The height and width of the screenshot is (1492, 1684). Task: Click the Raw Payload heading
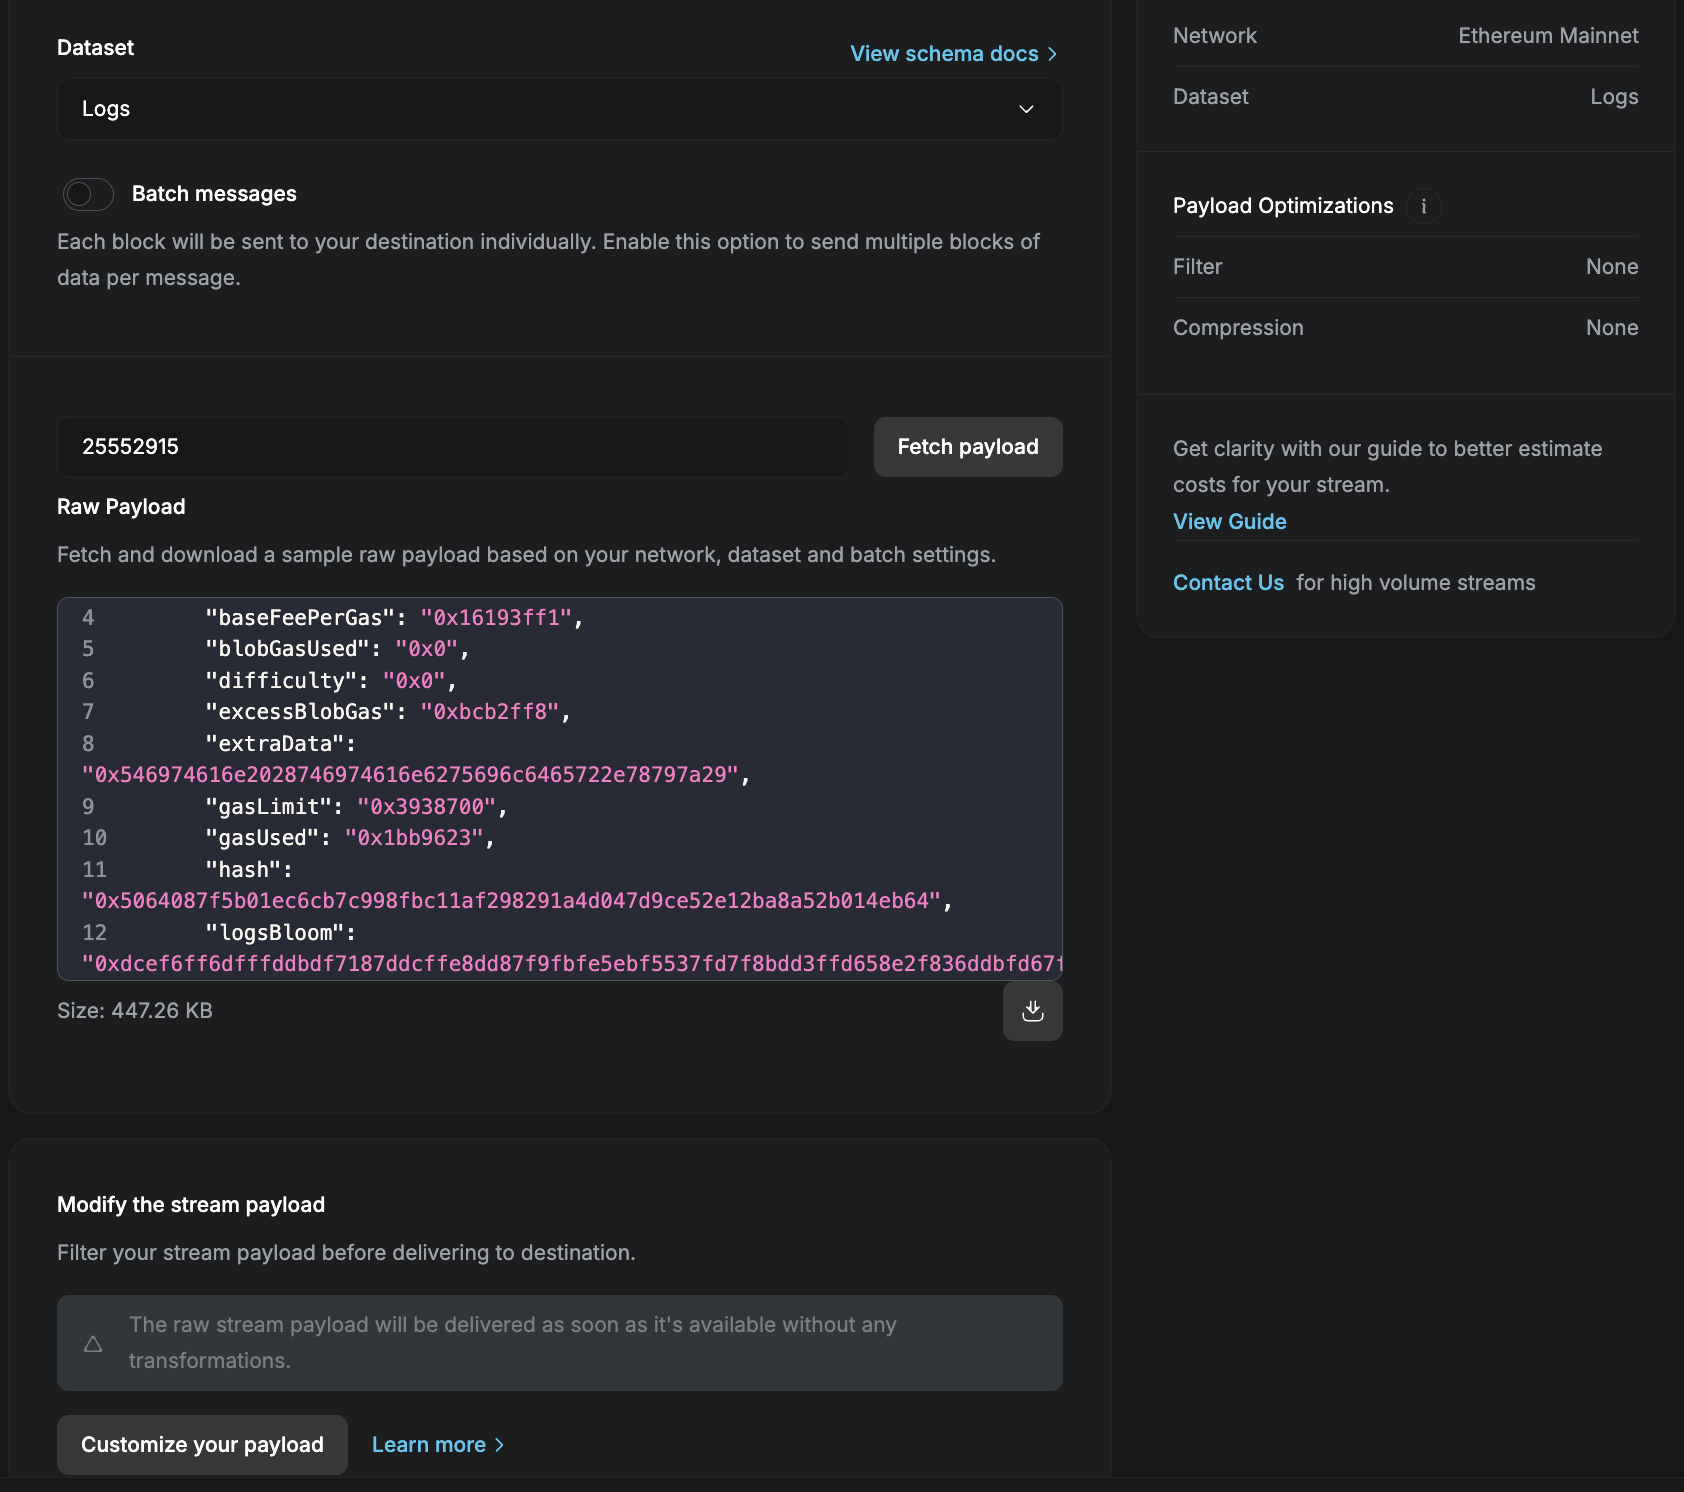click(121, 507)
